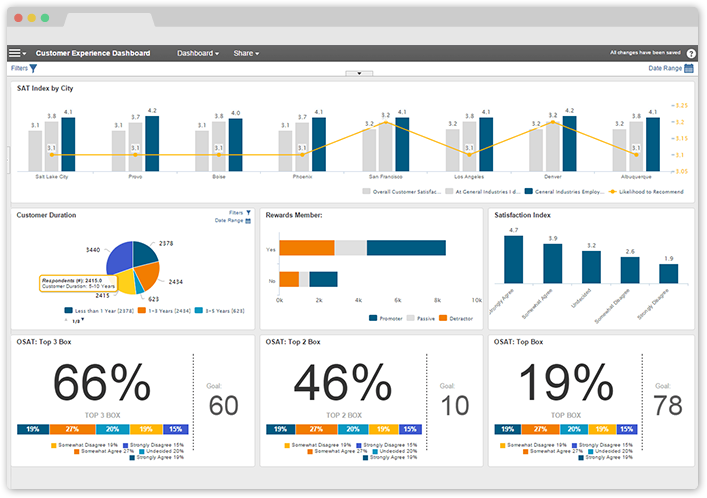Click the Yes row Detractor orange segment
This screenshot has width=707, height=498.
pos(307,248)
